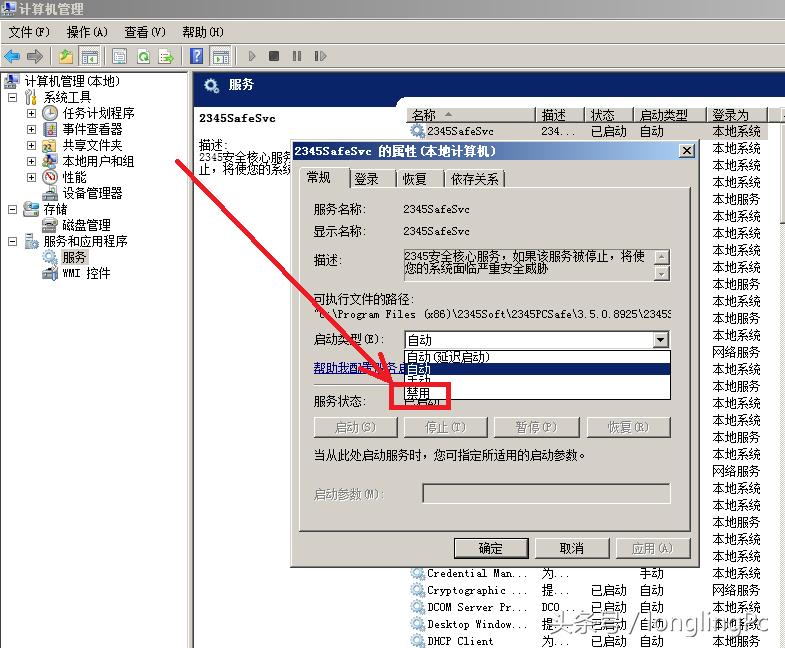The width and height of the screenshot is (785, 648).
Task: Click the 启动参数 input field
Action: pyautogui.click(x=546, y=493)
